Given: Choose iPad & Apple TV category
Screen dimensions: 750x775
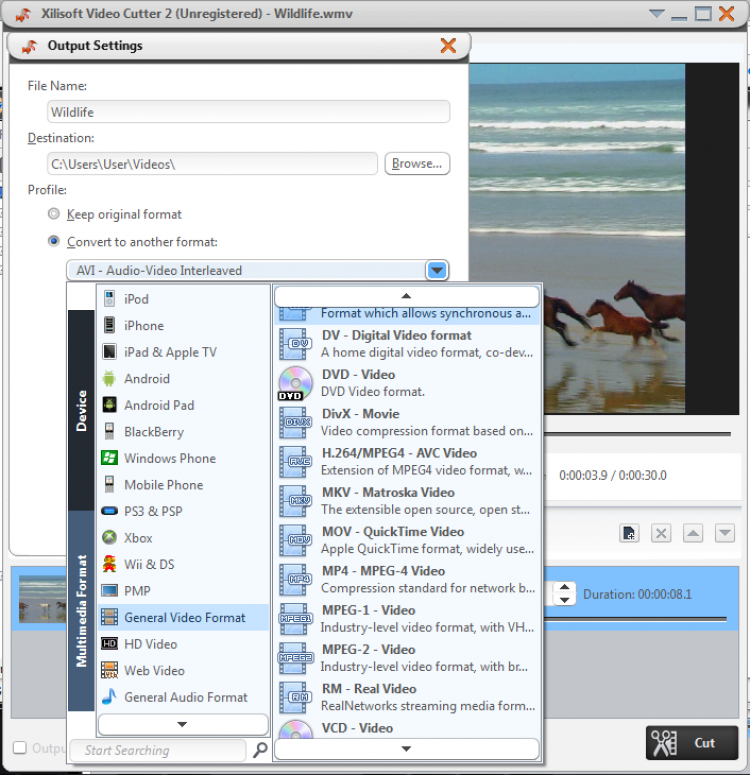Looking at the screenshot, I should [183, 352].
